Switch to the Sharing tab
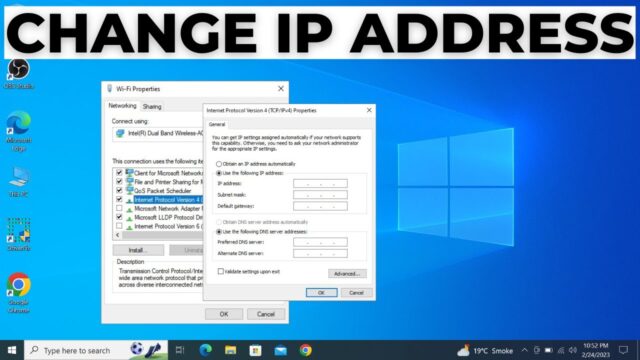The height and width of the screenshot is (360, 640). (152, 107)
